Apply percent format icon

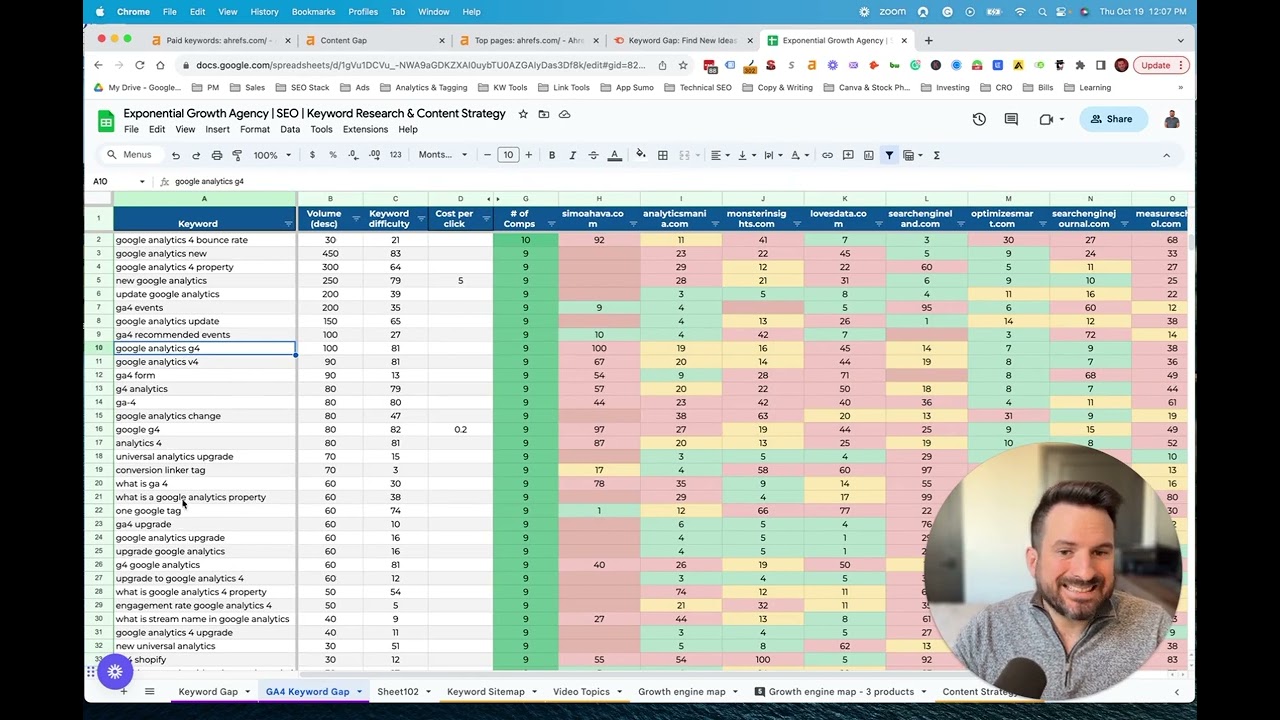point(333,155)
